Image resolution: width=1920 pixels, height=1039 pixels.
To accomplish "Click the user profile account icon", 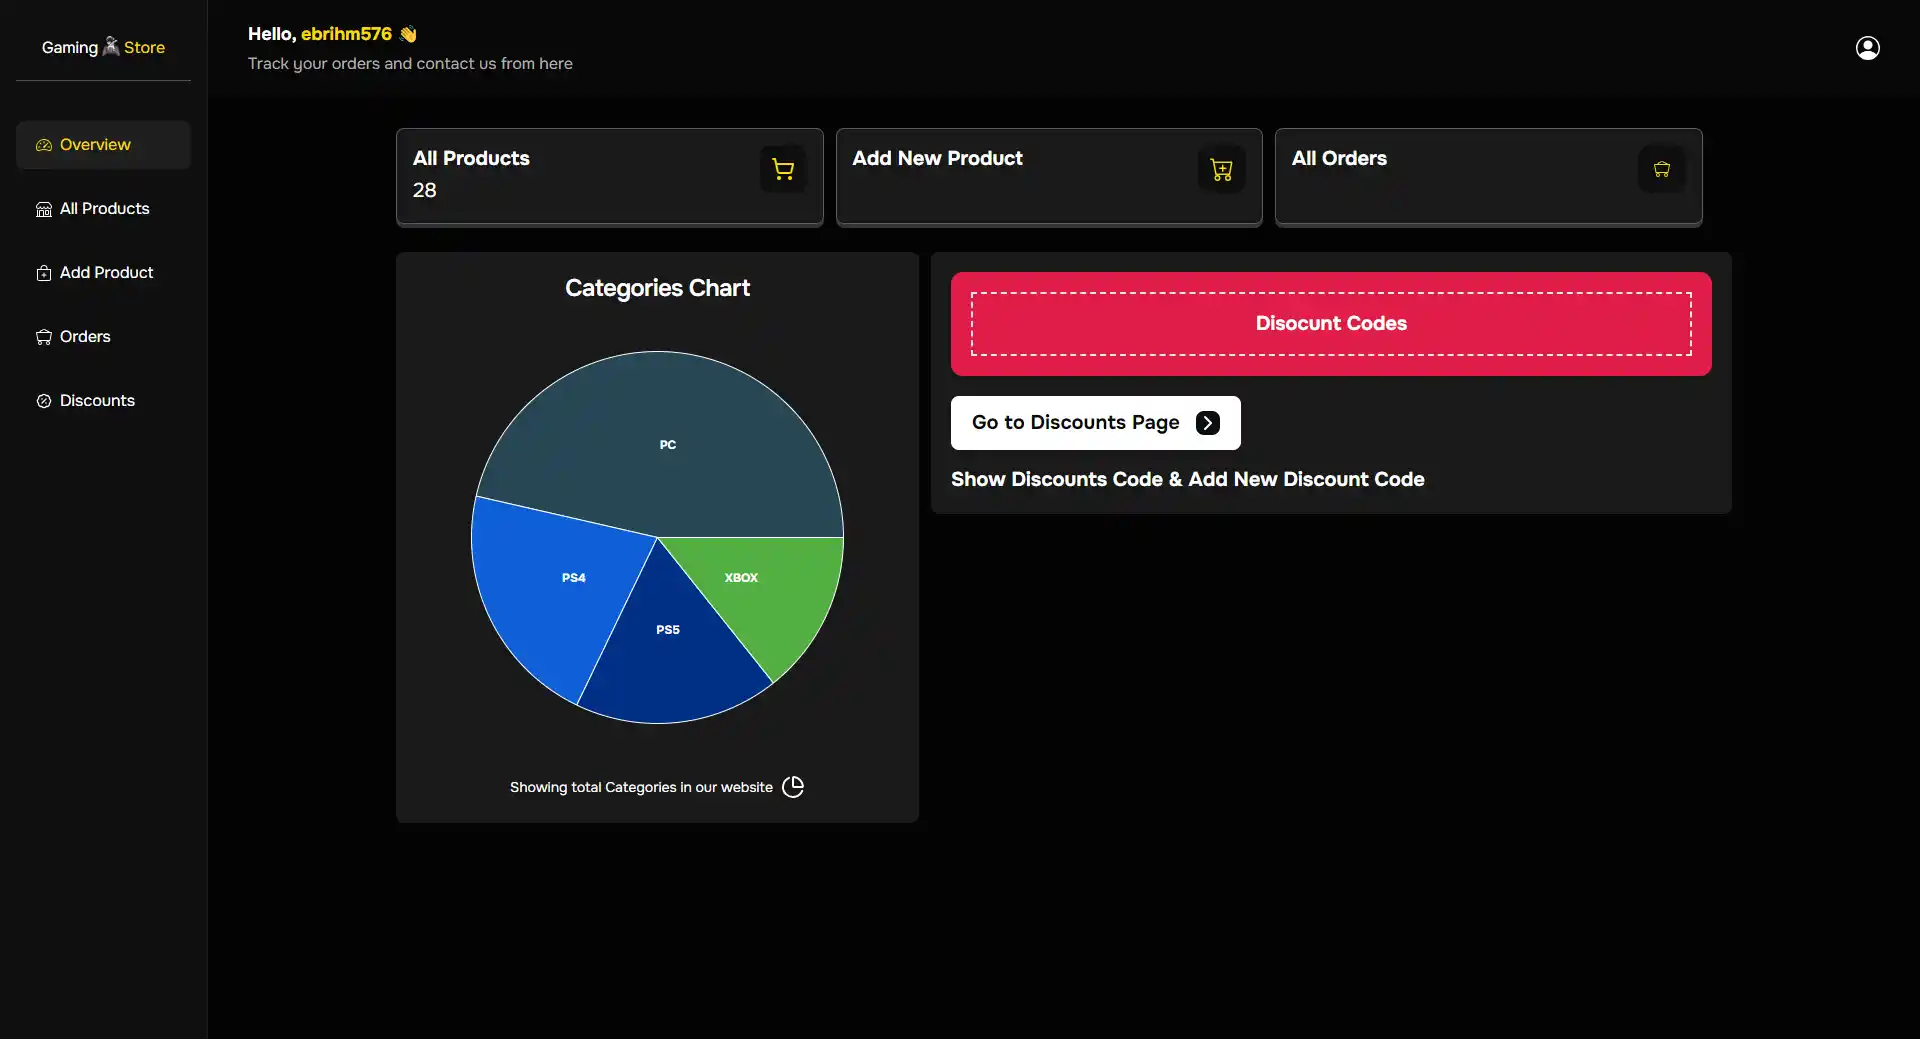I will click(1867, 48).
